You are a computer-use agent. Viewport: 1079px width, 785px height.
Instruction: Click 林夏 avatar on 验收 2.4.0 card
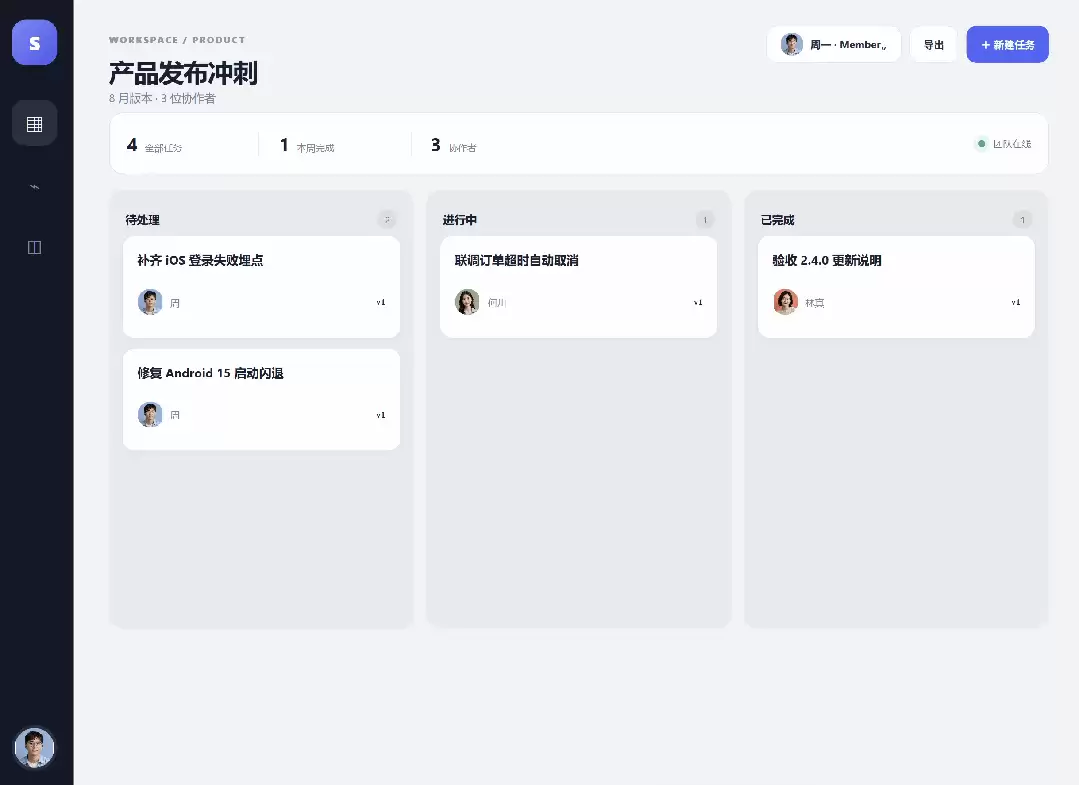[785, 302]
